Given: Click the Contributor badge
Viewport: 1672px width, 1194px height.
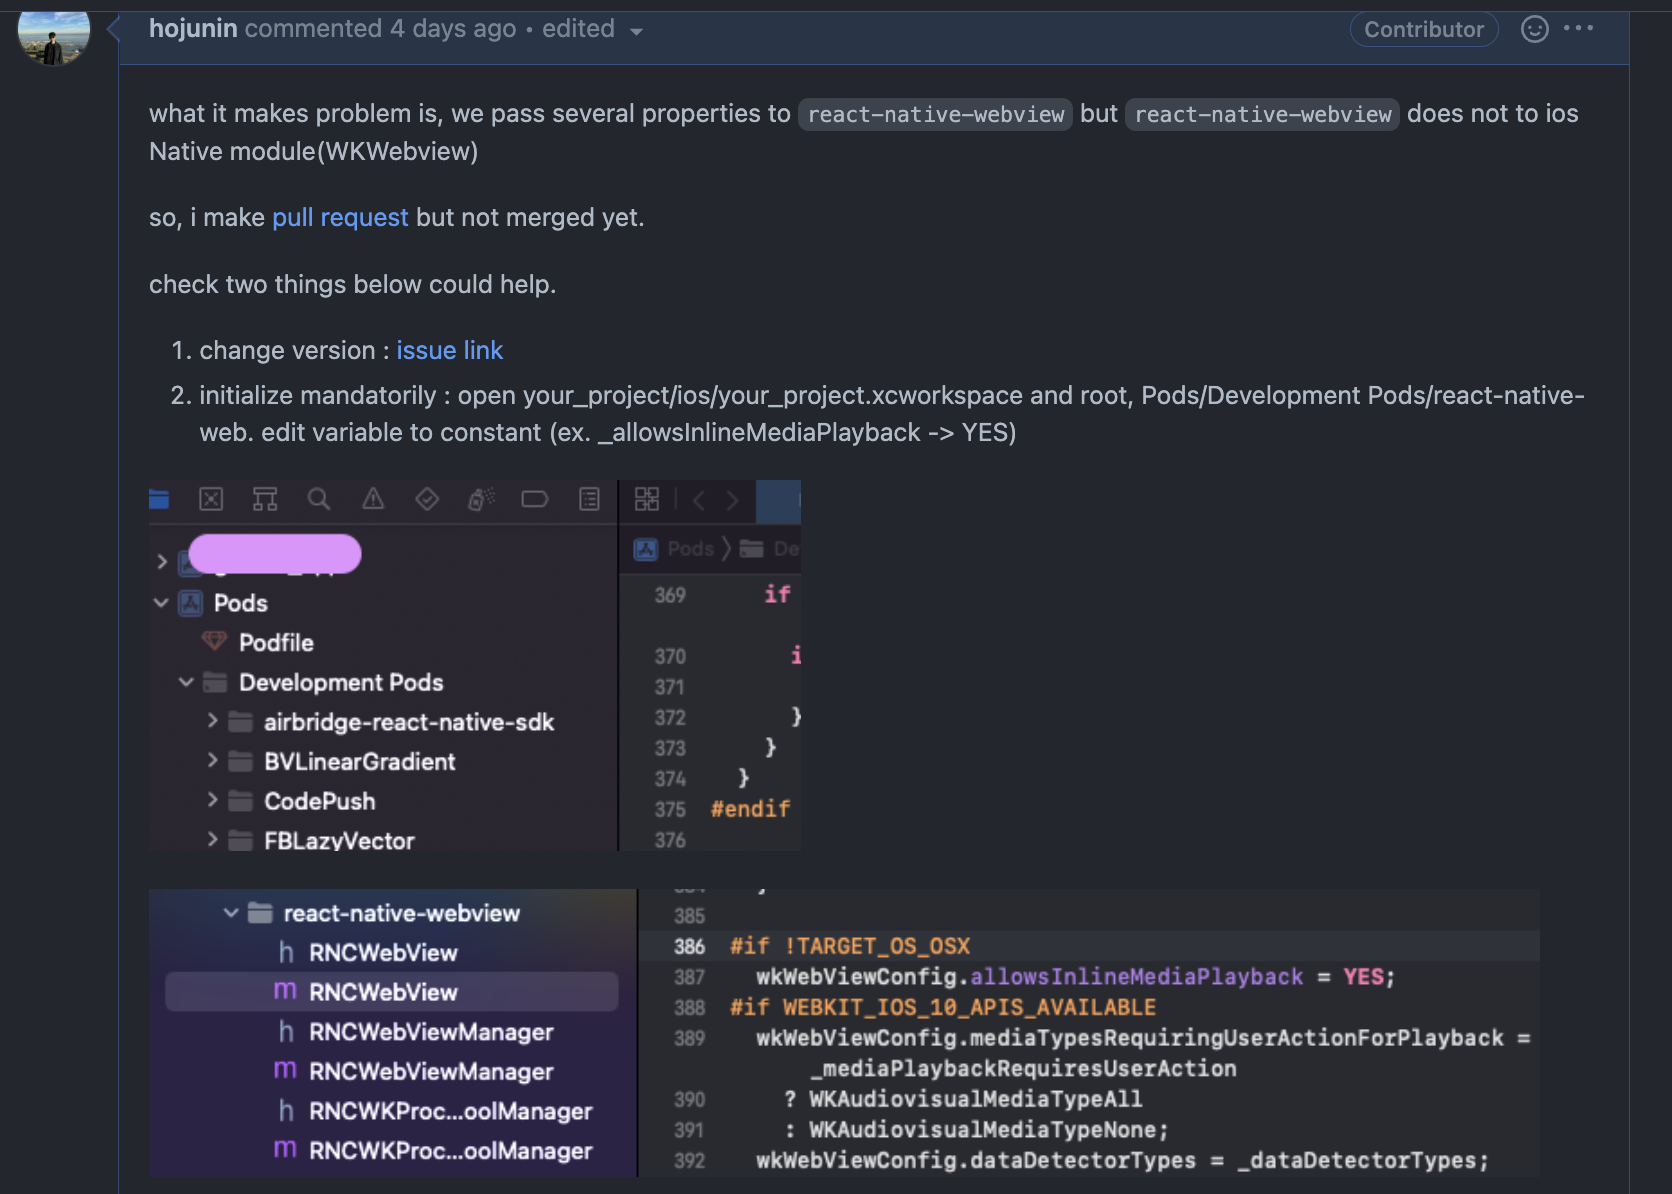Looking at the screenshot, I should 1424,30.
